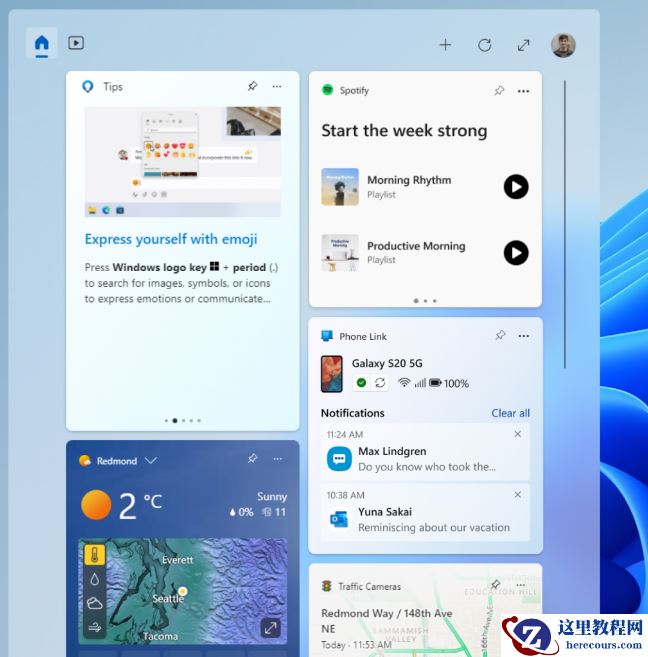The width and height of the screenshot is (648, 657).
Task: Select the precipitation map layer
Action: click(x=95, y=579)
